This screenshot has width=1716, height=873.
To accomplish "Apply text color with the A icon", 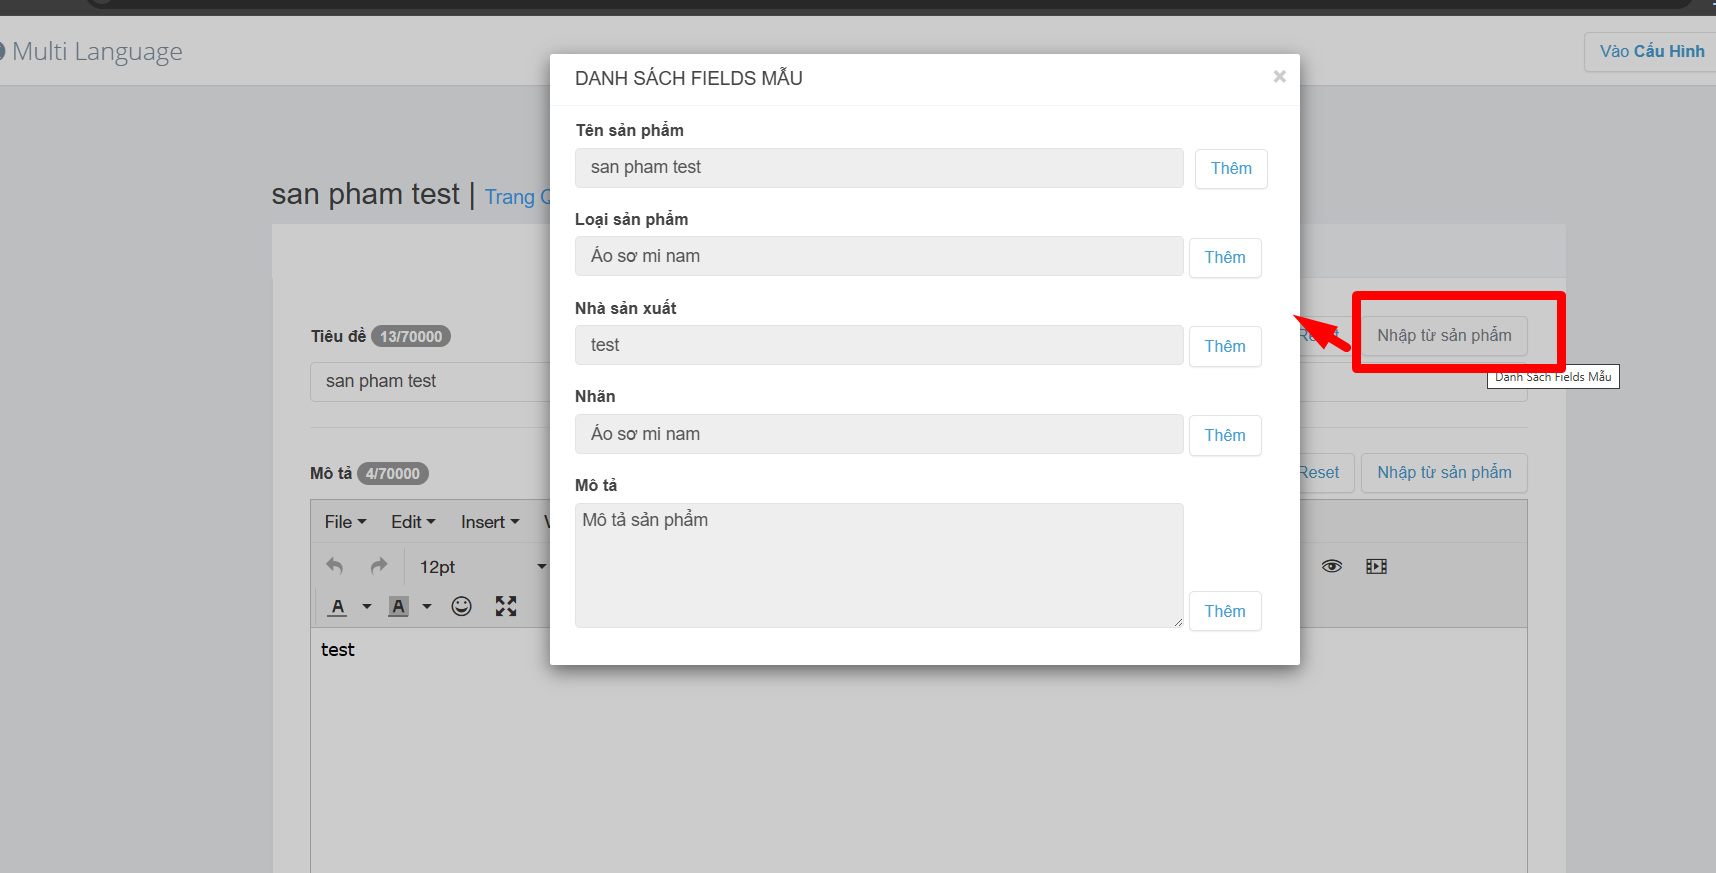I will pyautogui.click(x=338, y=606).
